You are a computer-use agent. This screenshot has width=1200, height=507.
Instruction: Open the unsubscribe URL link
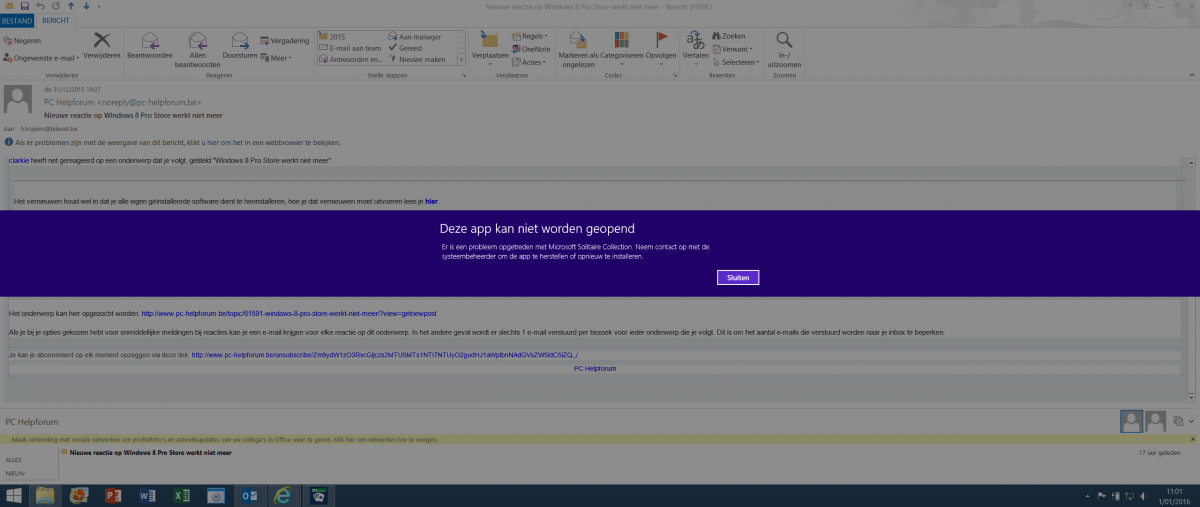click(x=385, y=355)
